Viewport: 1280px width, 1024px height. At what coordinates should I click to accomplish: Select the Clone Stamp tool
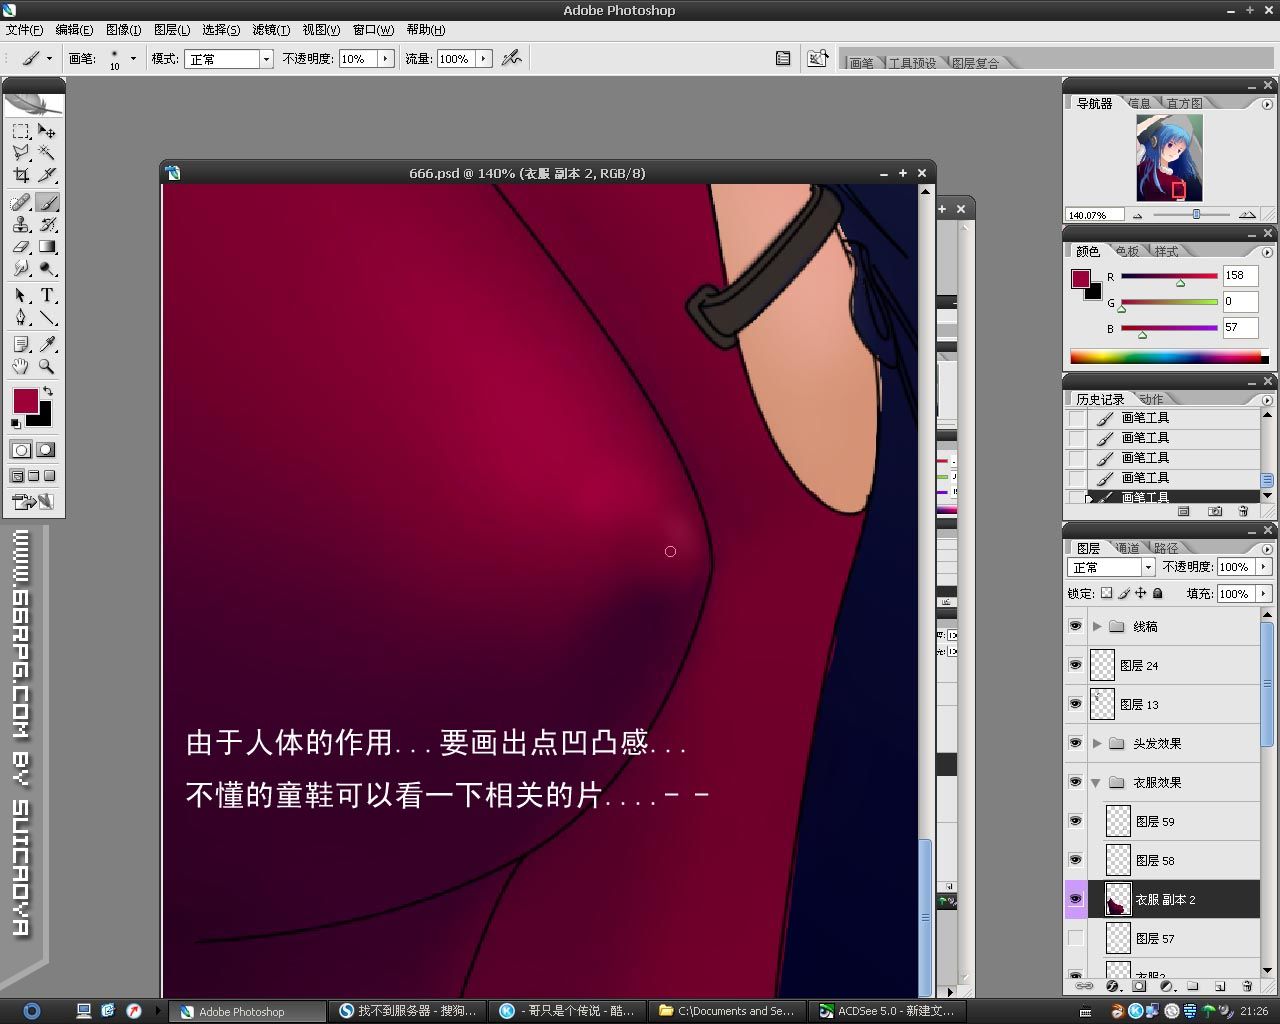coord(21,225)
